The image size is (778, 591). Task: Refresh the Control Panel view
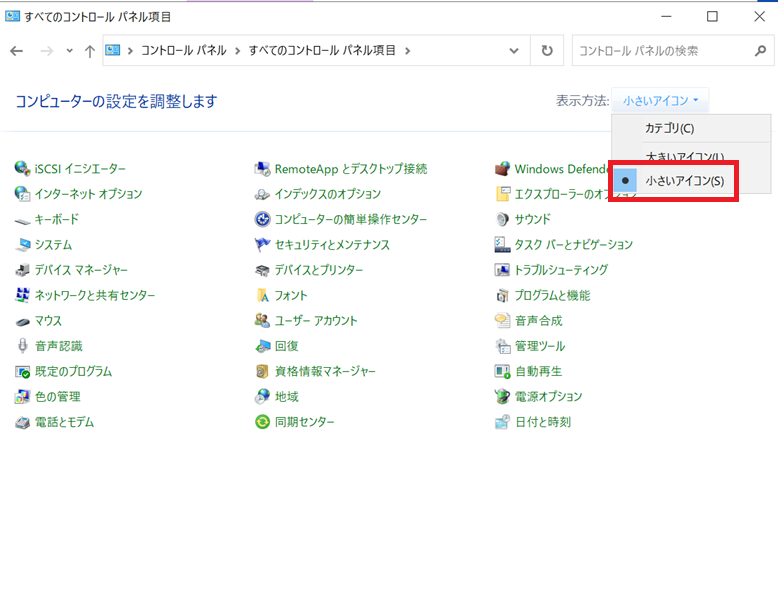[546, 51]
